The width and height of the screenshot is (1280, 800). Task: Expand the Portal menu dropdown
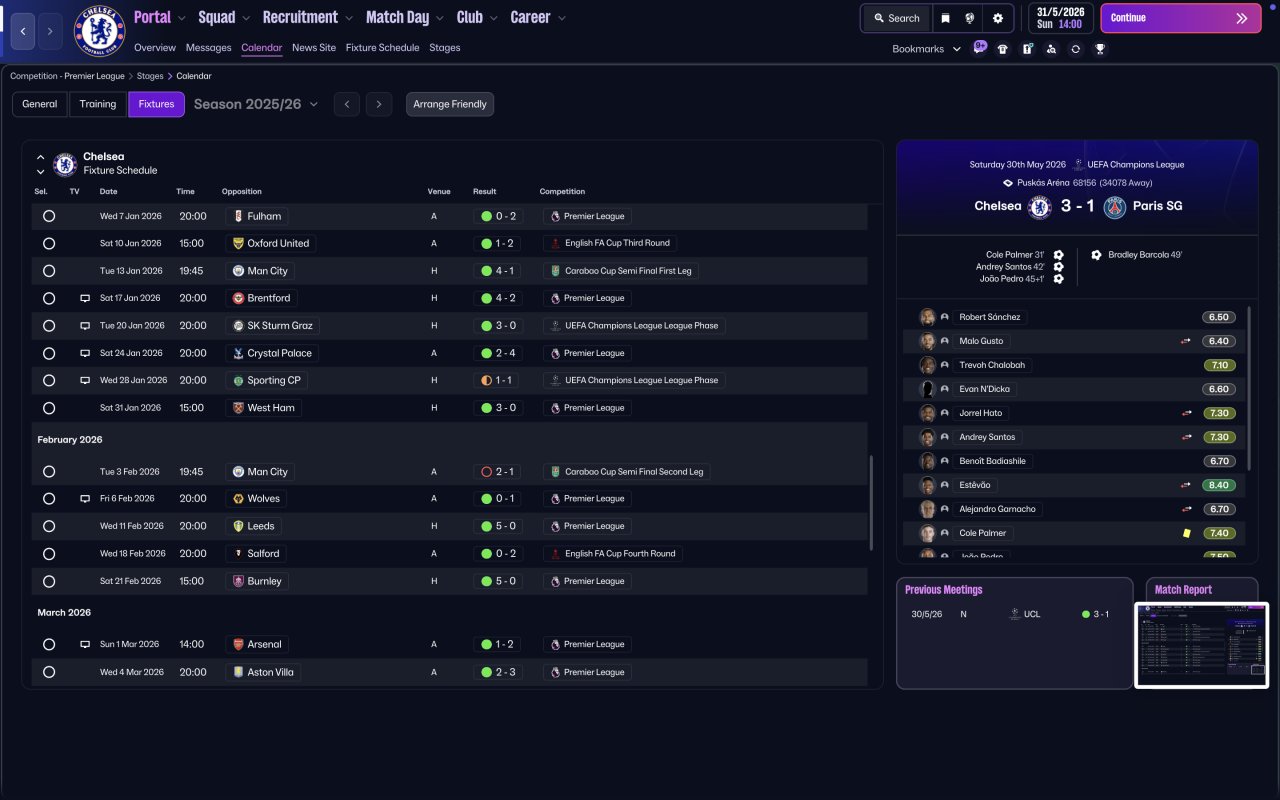(181, 18)
